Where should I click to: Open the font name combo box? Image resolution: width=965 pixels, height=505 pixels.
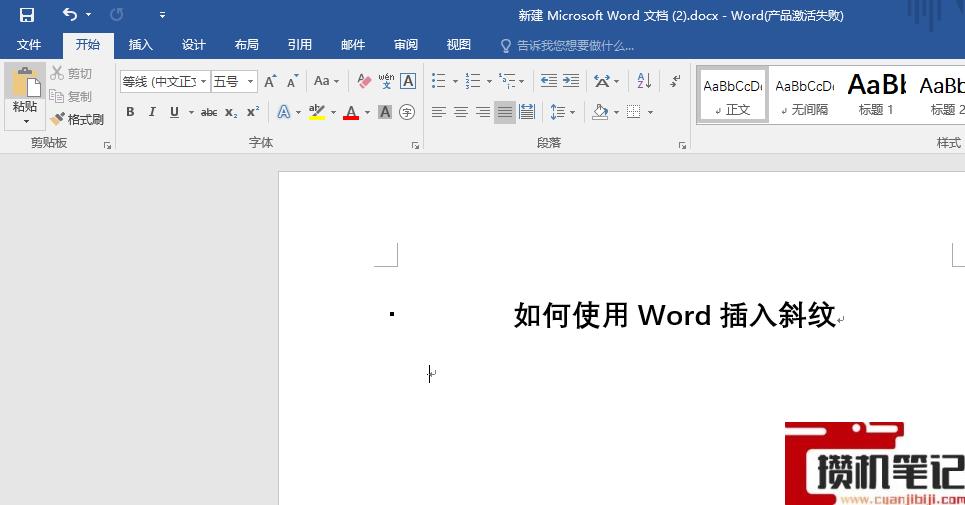tap(165, 81)
